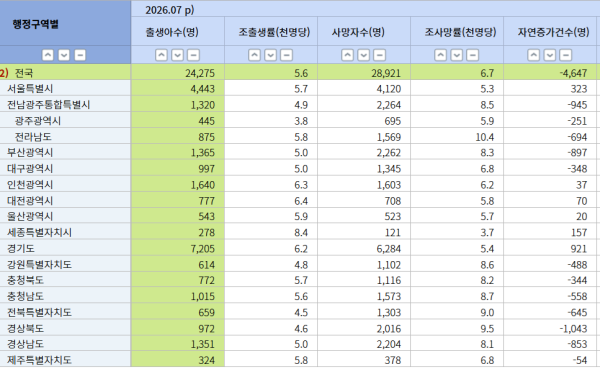The width and height of the screenshot is (600, 372).
Task: Sort 행정구역별 column ascending arrow
Action: [47, 55]
